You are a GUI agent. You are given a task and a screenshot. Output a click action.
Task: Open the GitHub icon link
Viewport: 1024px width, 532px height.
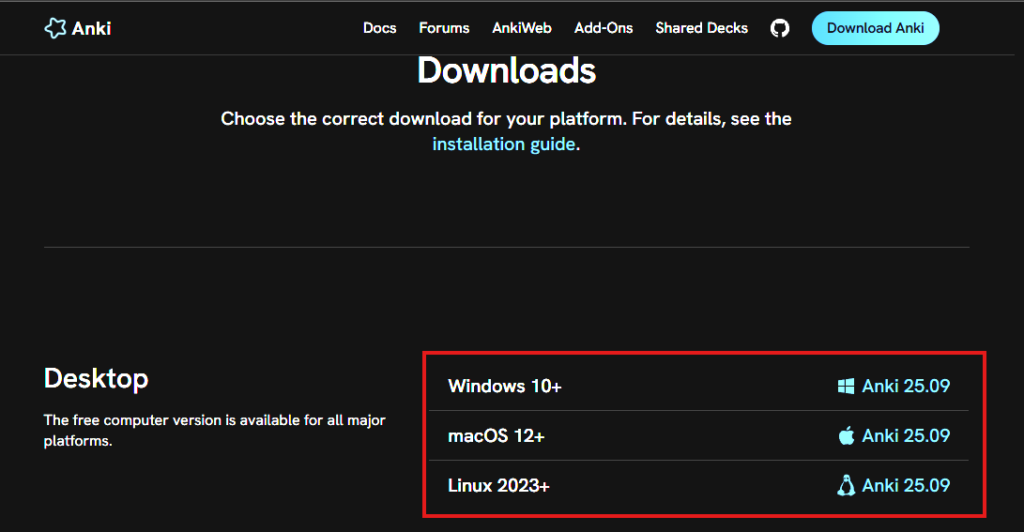[780, 28]
